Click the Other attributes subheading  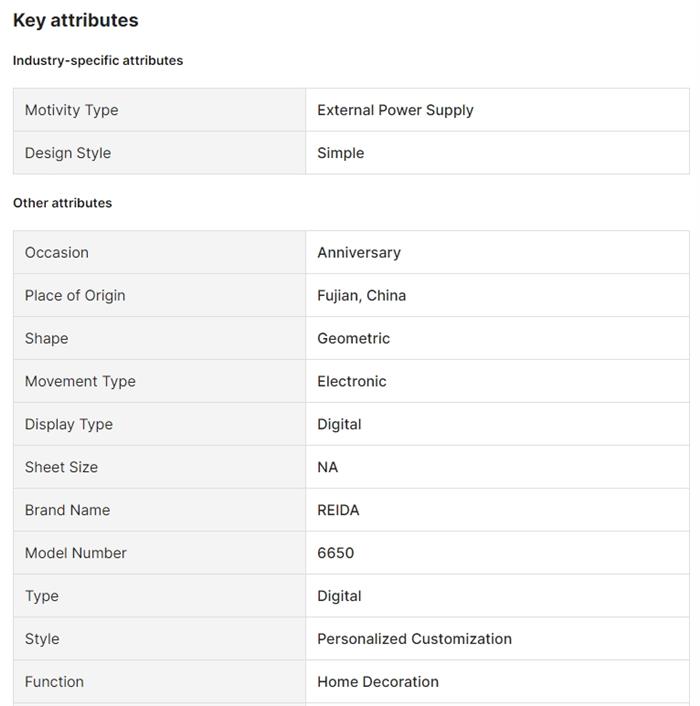tap(62, 203)
